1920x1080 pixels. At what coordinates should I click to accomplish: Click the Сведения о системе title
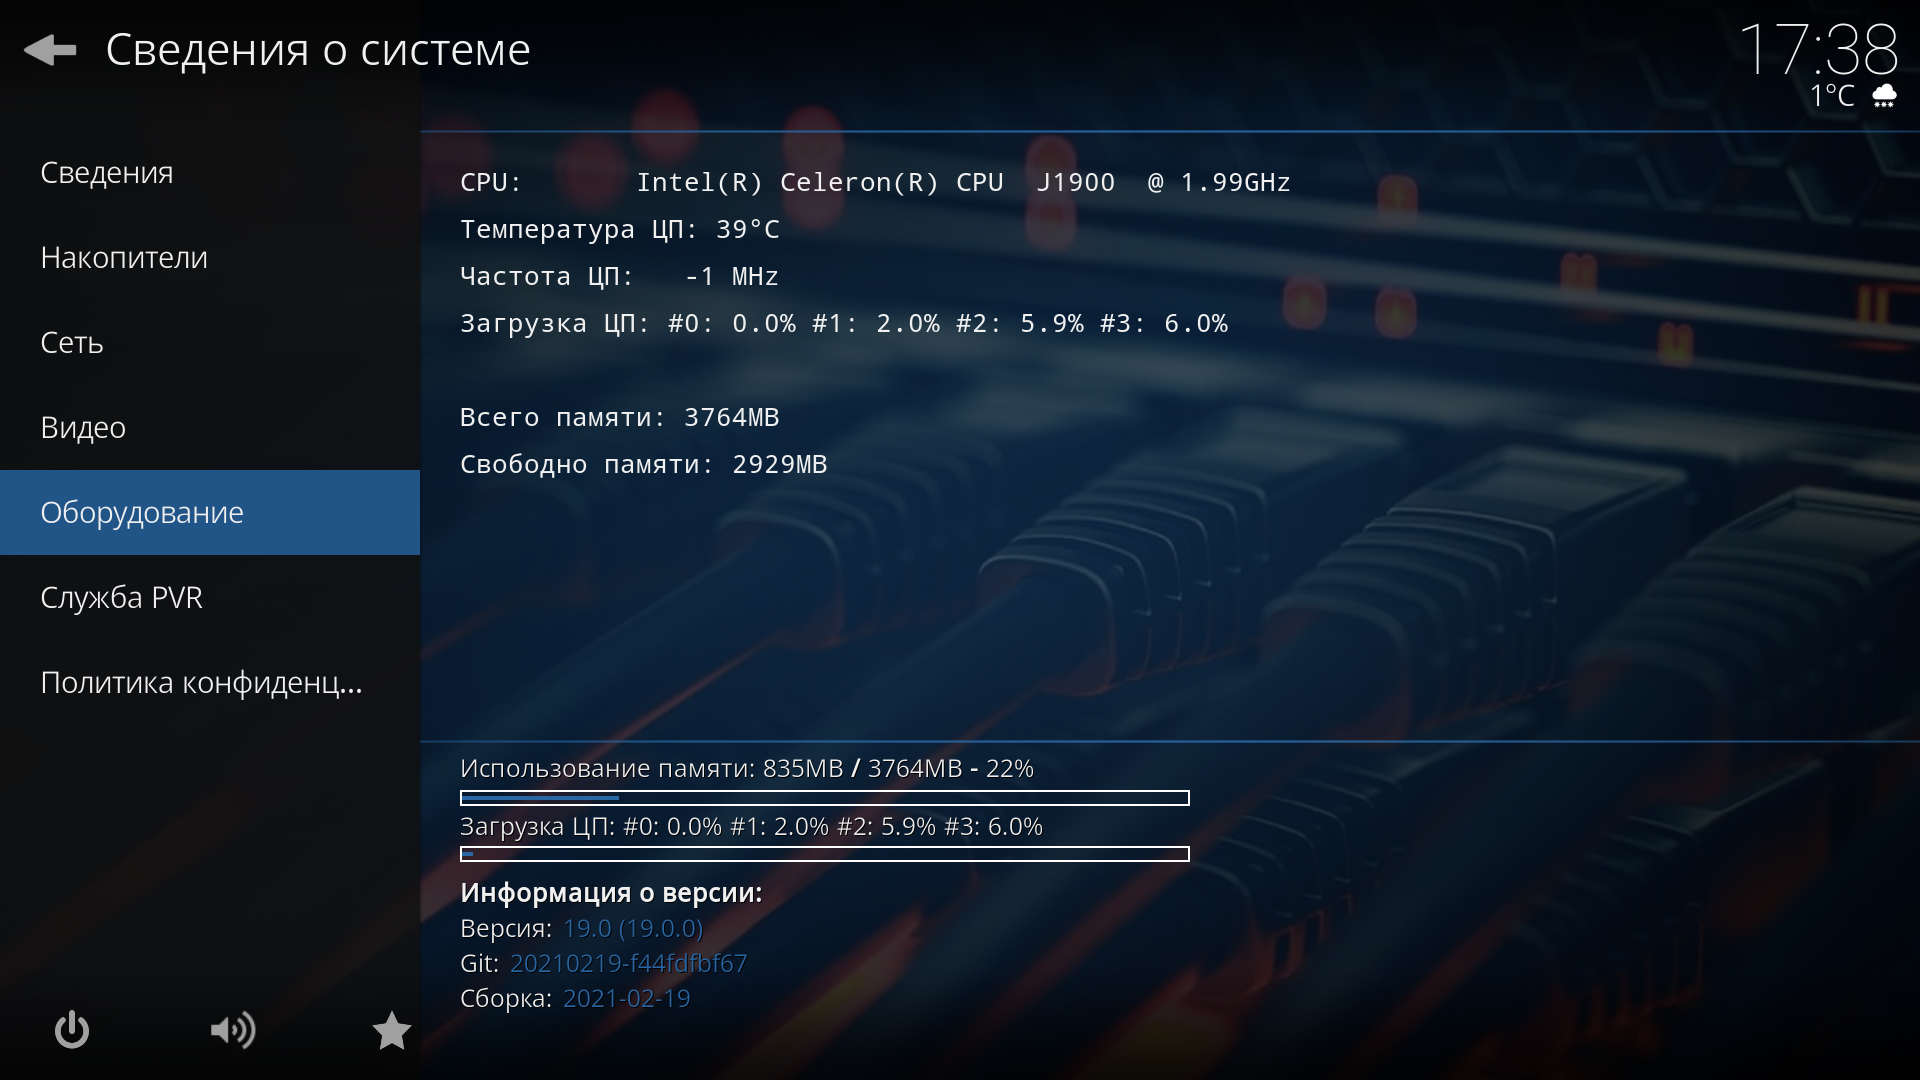pos(318,50)
